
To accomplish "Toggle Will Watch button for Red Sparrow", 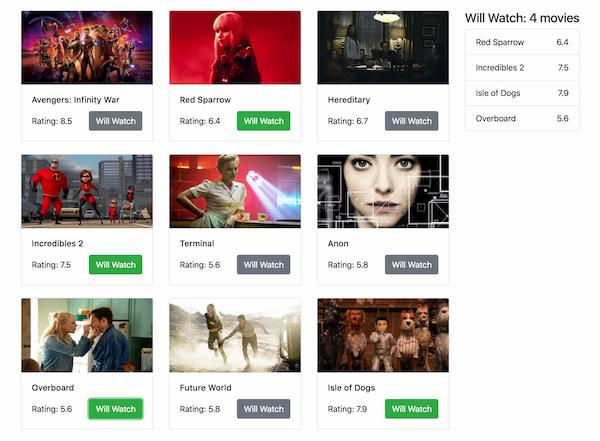I will [x=264, y=121].
